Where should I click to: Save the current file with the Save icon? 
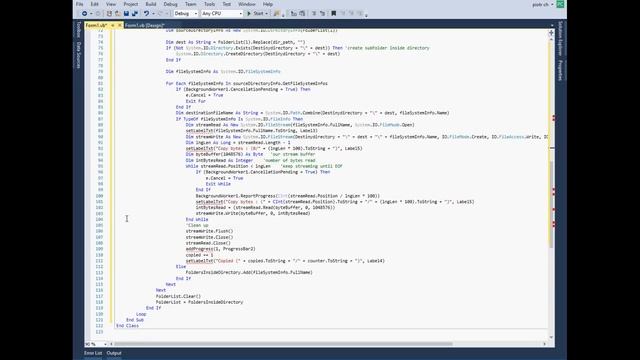pos(126,13)
